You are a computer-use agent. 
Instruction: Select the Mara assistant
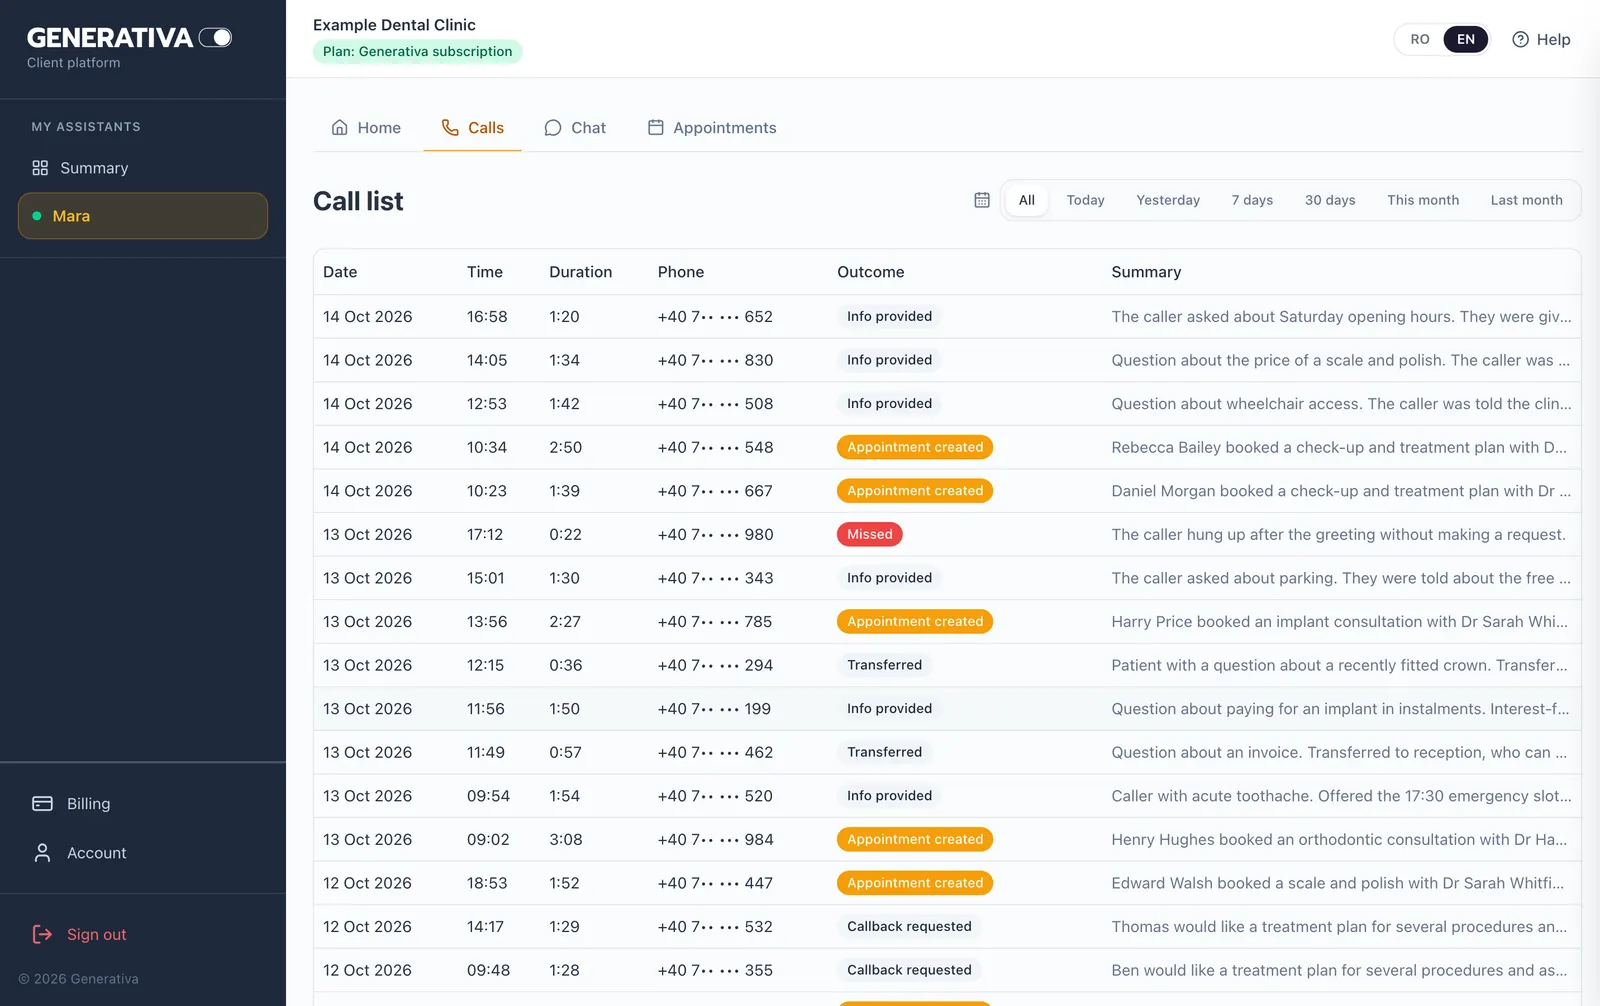click(143, 216)
